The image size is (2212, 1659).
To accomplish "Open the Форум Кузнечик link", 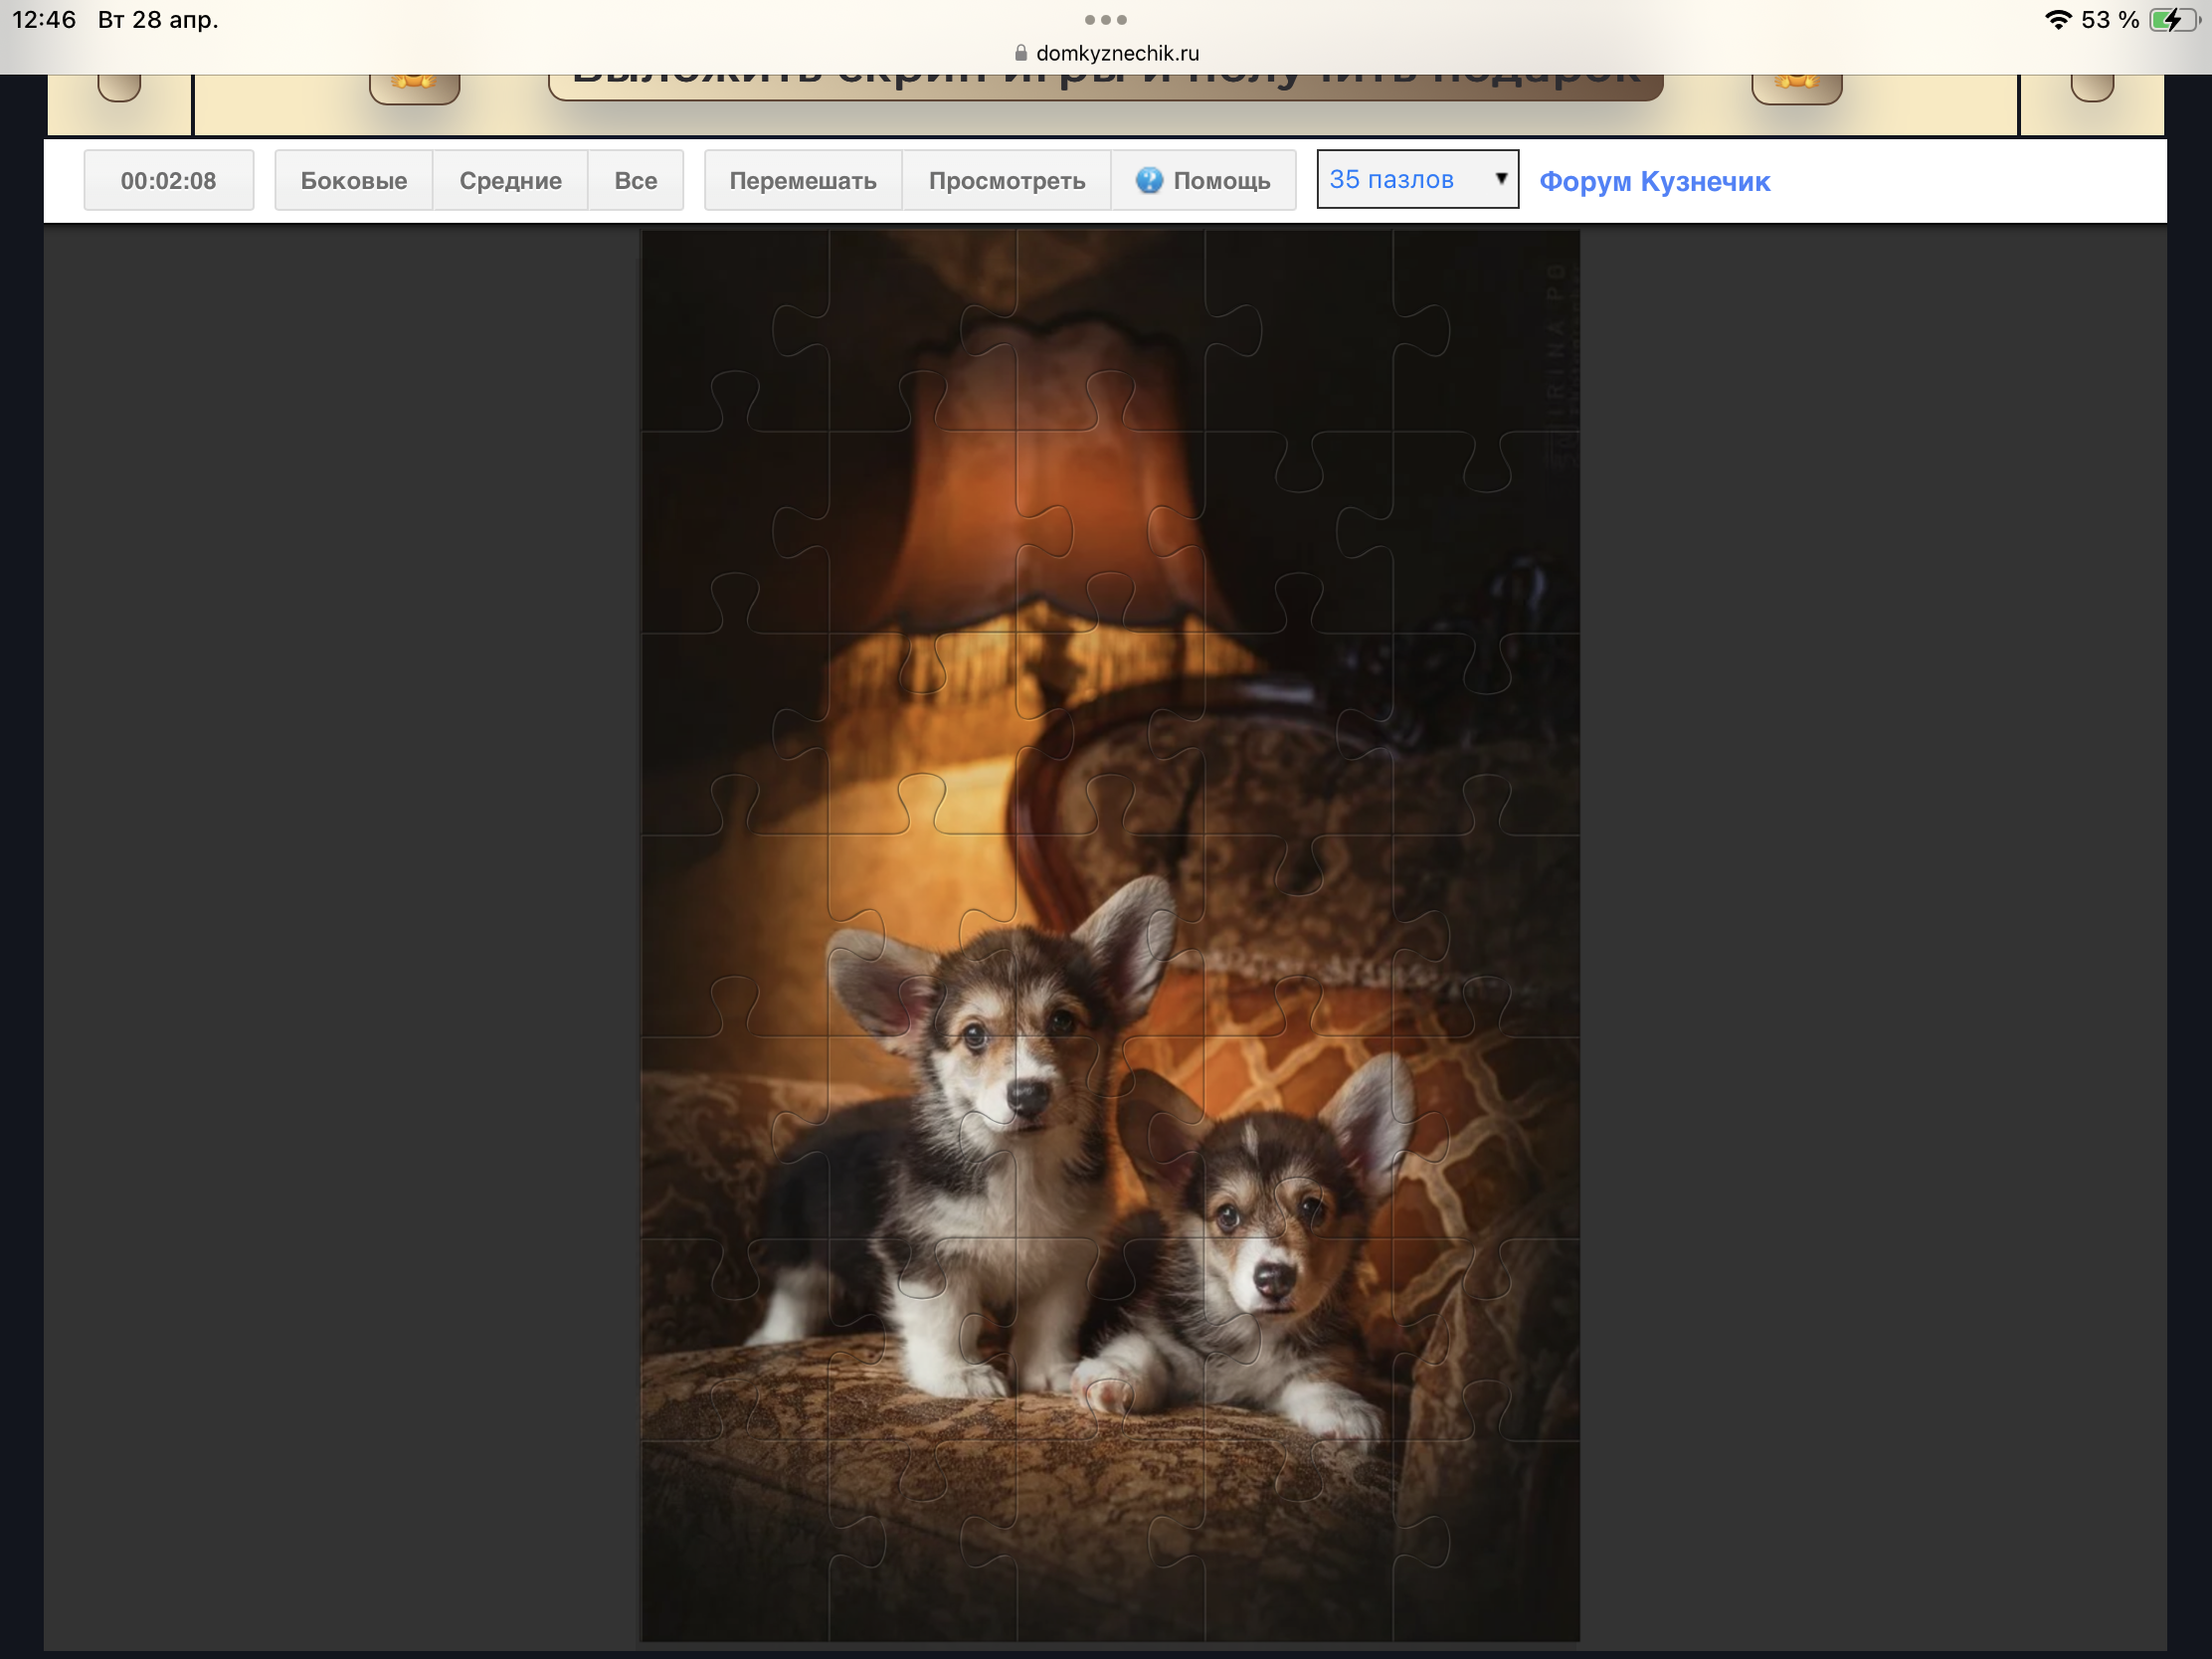I will click(x=1654, y=182).
